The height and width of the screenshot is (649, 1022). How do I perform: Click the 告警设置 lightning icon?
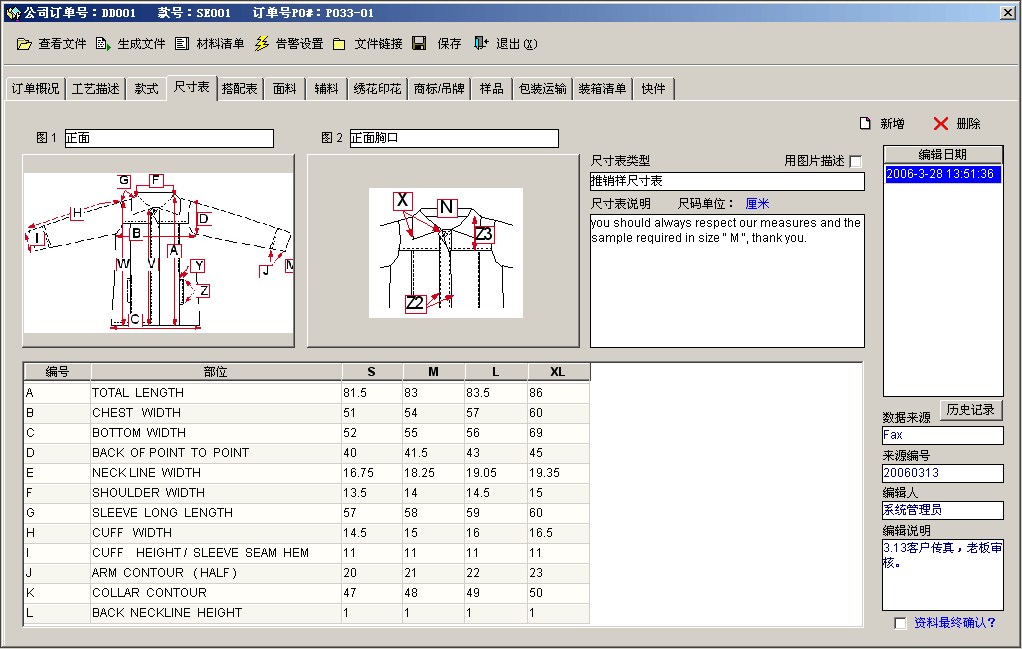(x=261, y=44)
